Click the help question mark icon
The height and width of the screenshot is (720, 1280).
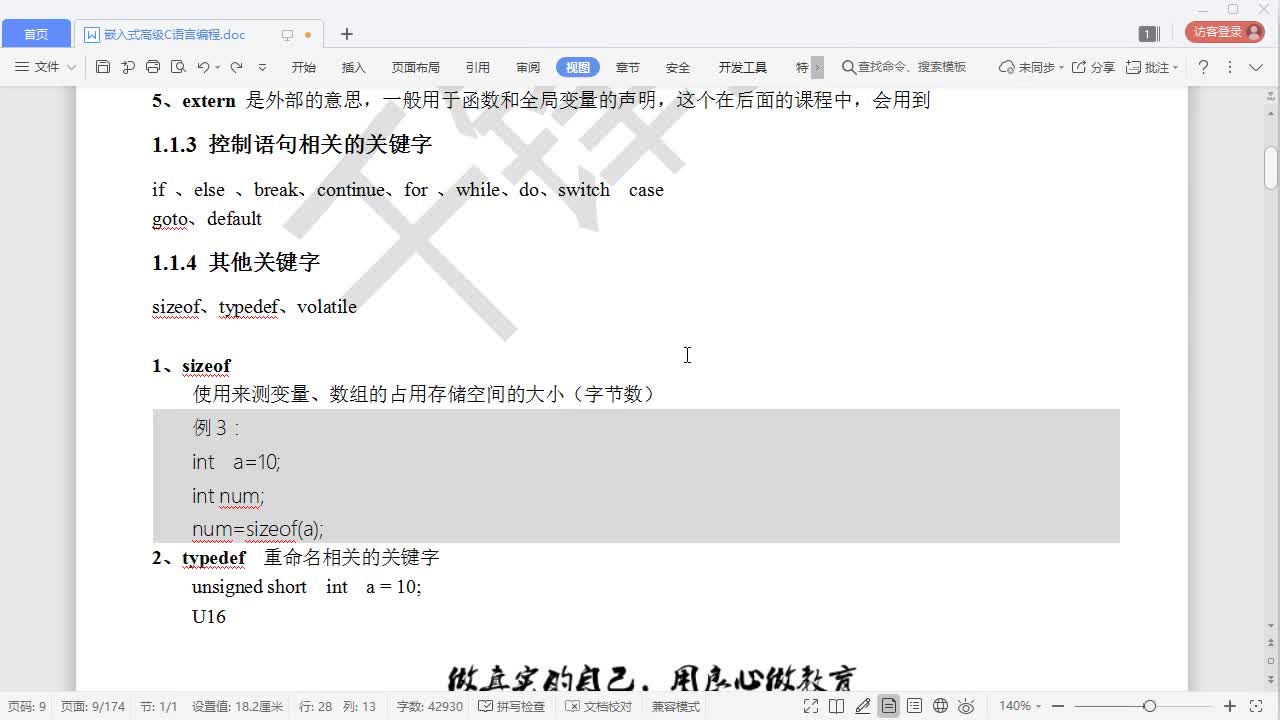(1203, 67)
